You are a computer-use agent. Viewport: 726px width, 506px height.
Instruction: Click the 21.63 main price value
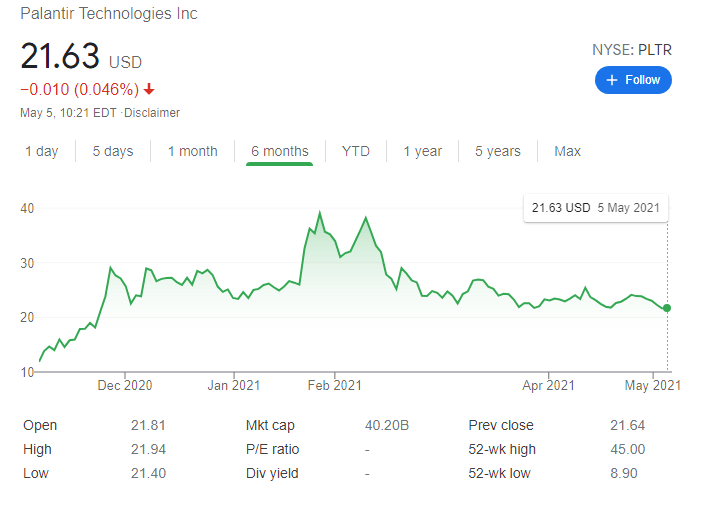60,56
